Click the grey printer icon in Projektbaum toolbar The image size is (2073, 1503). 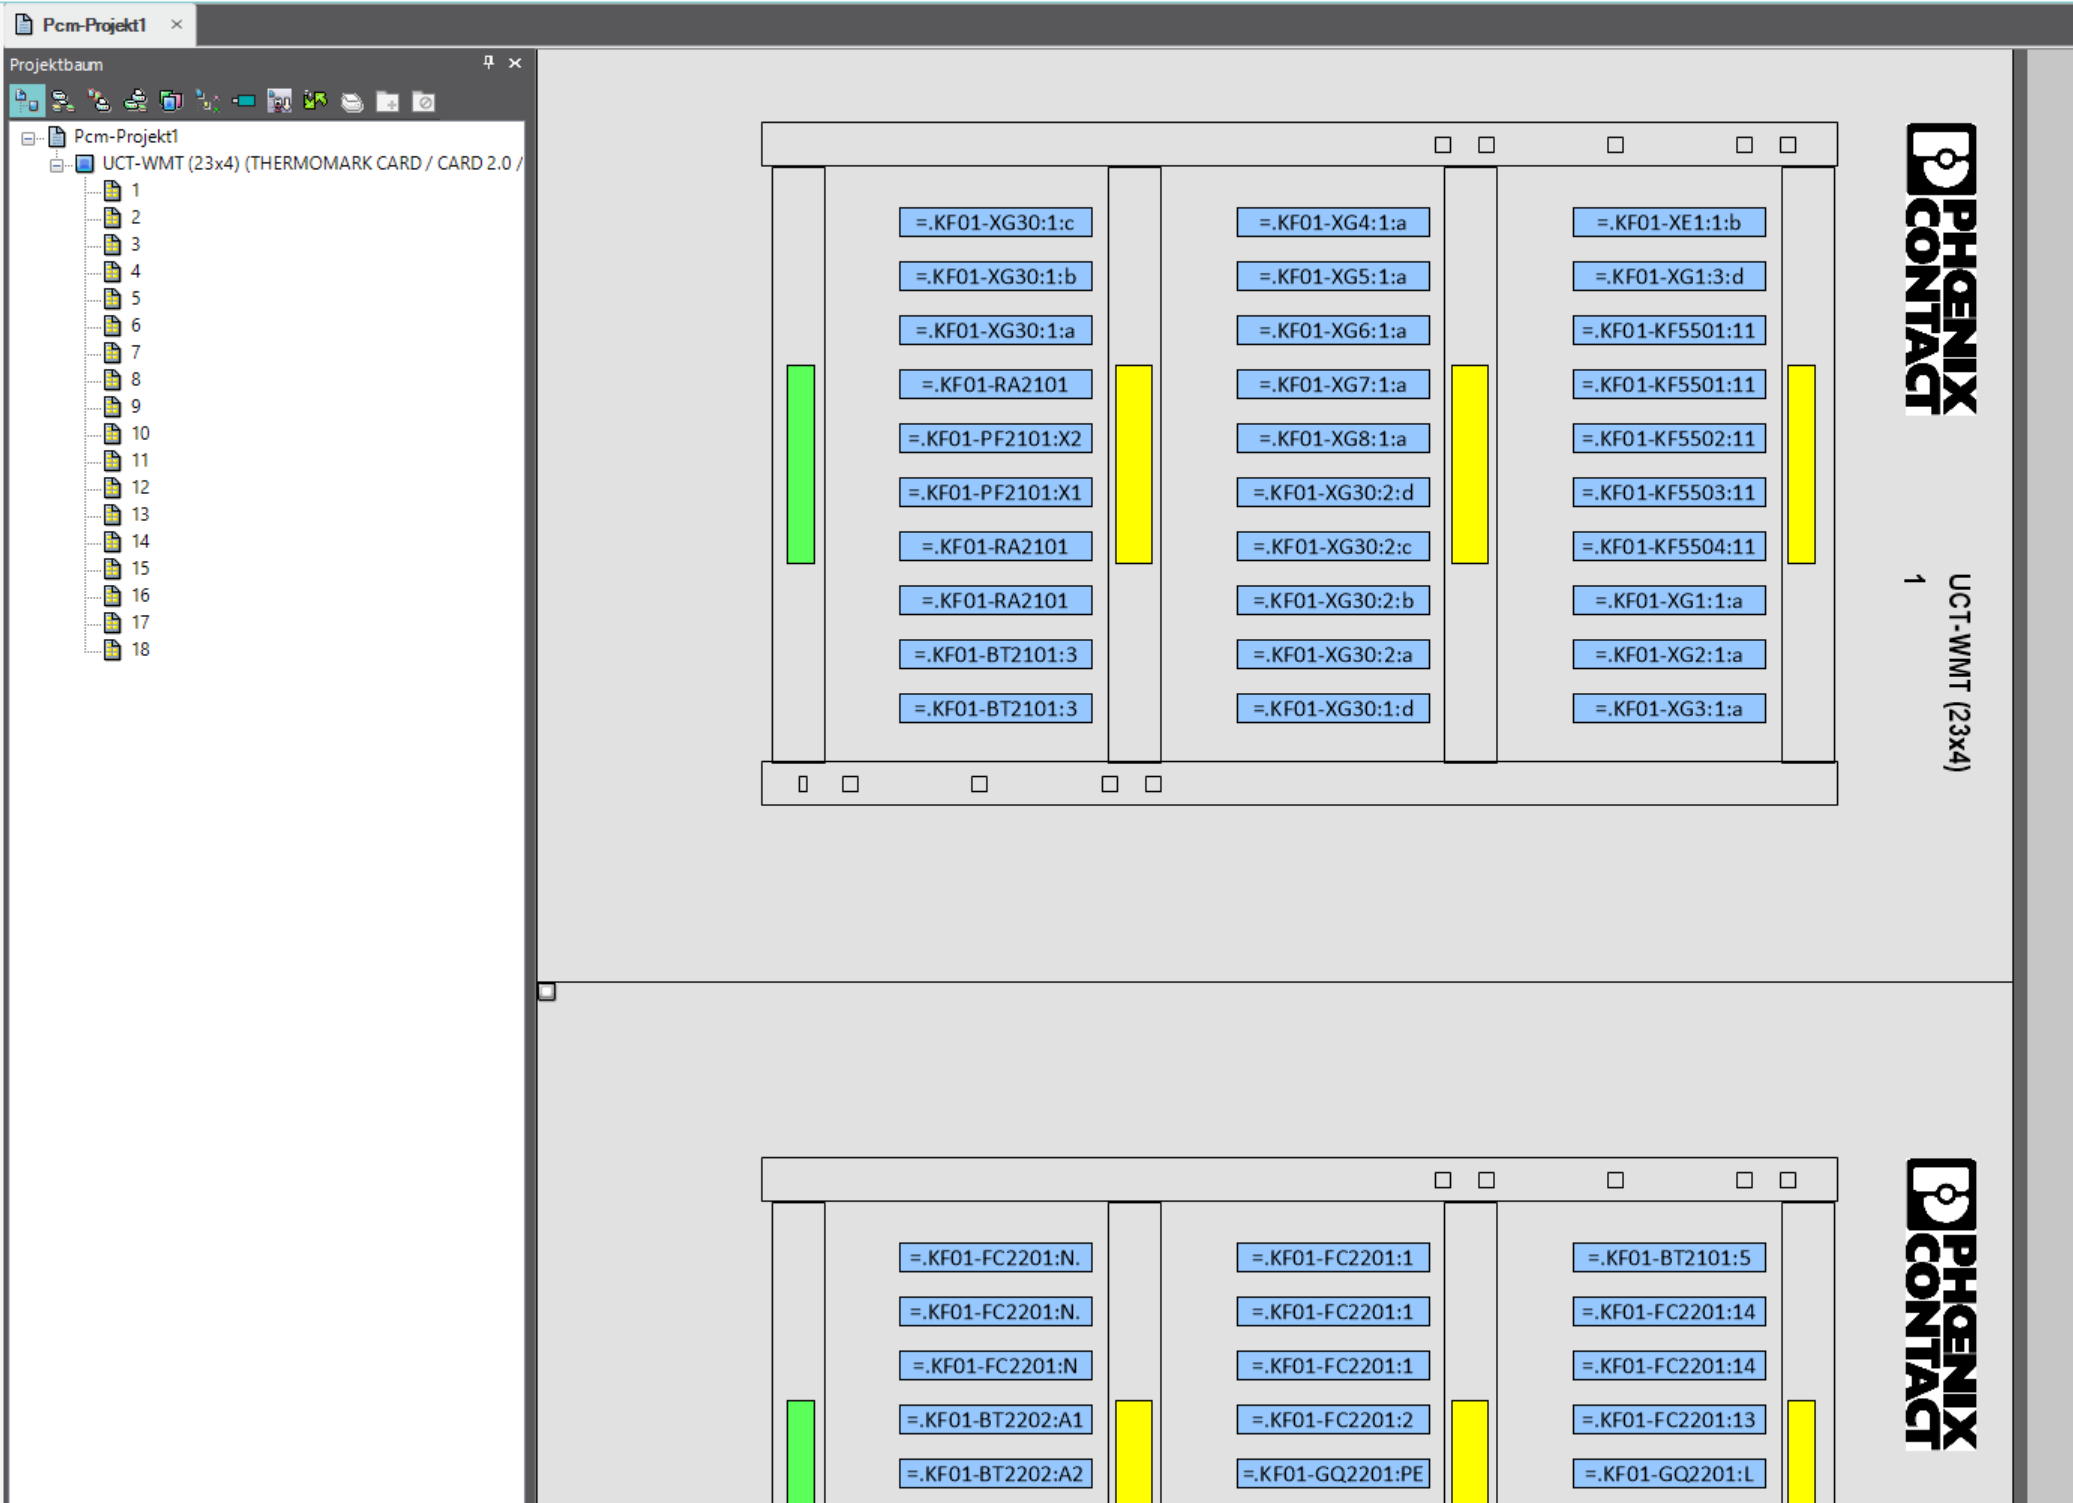(351, 101)
